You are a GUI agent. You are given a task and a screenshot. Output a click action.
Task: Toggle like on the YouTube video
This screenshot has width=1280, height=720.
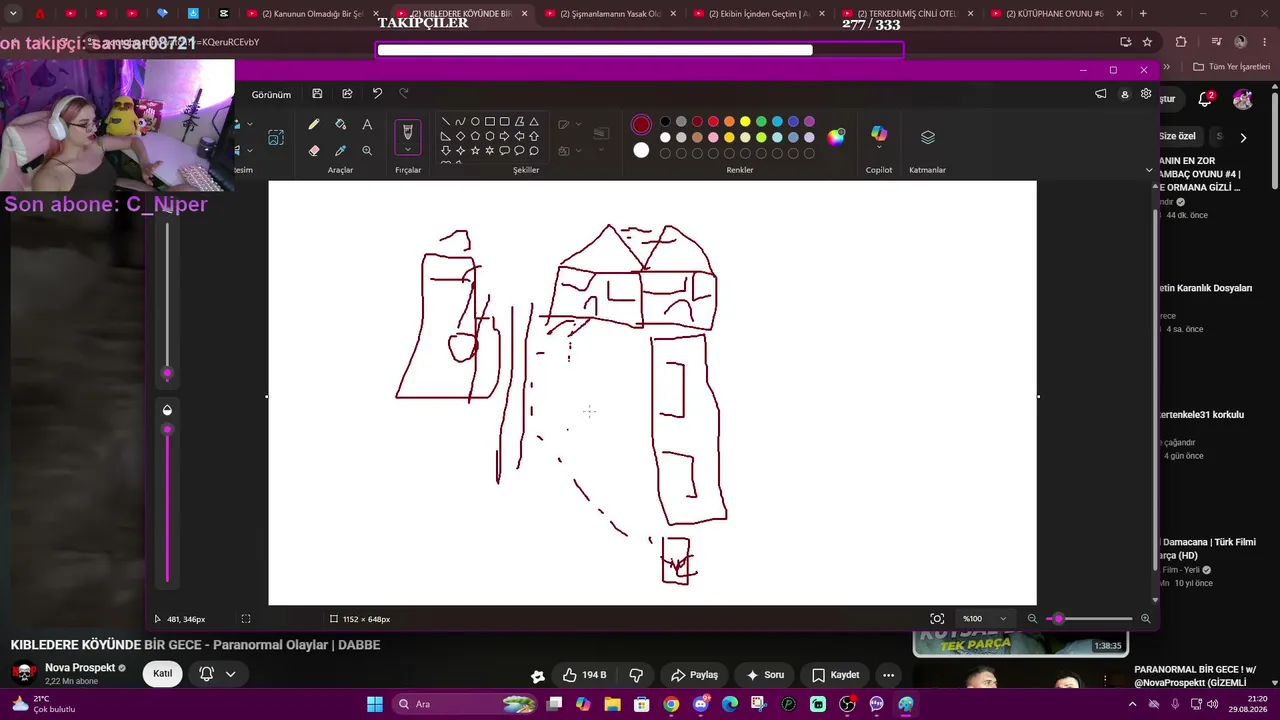(x=583, y=675)
